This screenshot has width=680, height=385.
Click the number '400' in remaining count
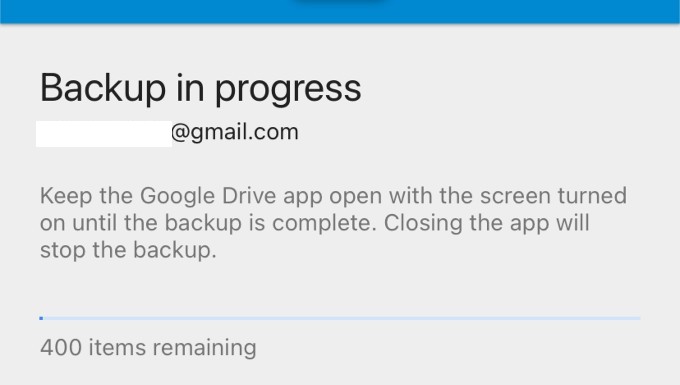tap(61, 348)
